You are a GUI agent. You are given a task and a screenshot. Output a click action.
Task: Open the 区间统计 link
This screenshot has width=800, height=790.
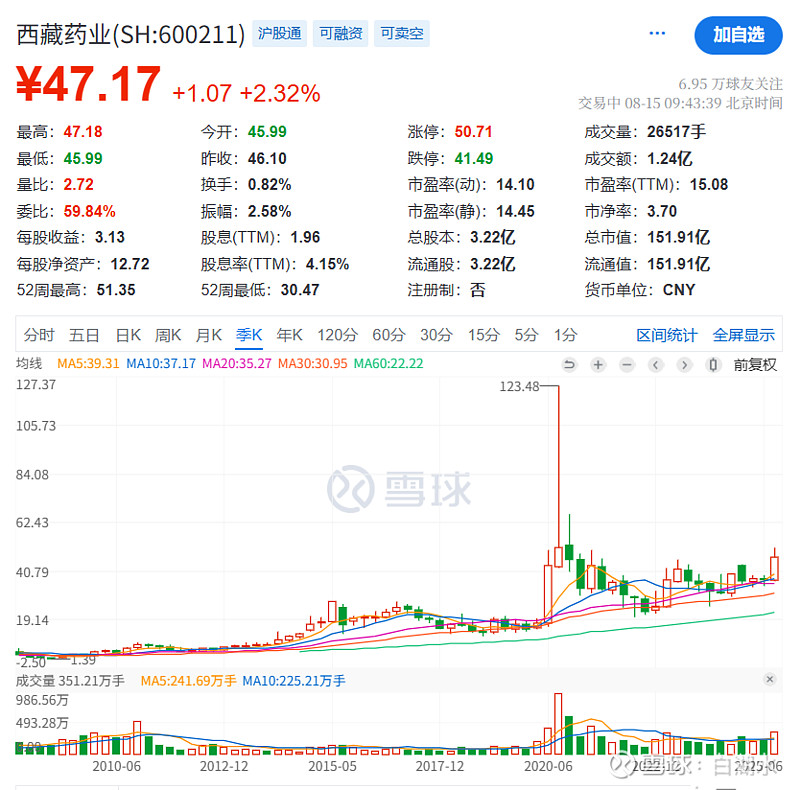click(x=667, y=335)
